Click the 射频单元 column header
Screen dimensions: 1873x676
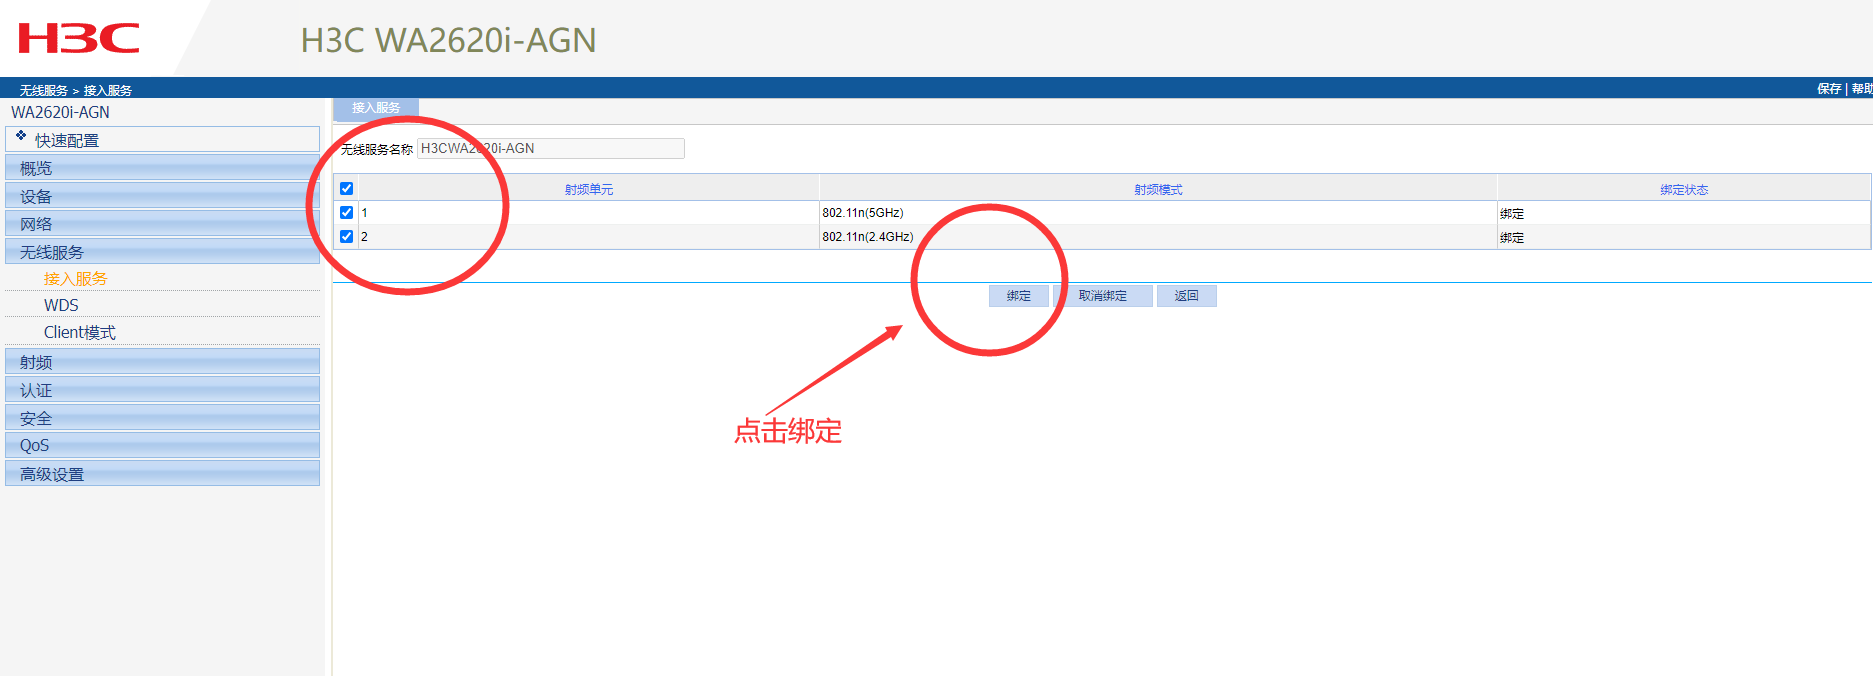click(x=589, y=189)
